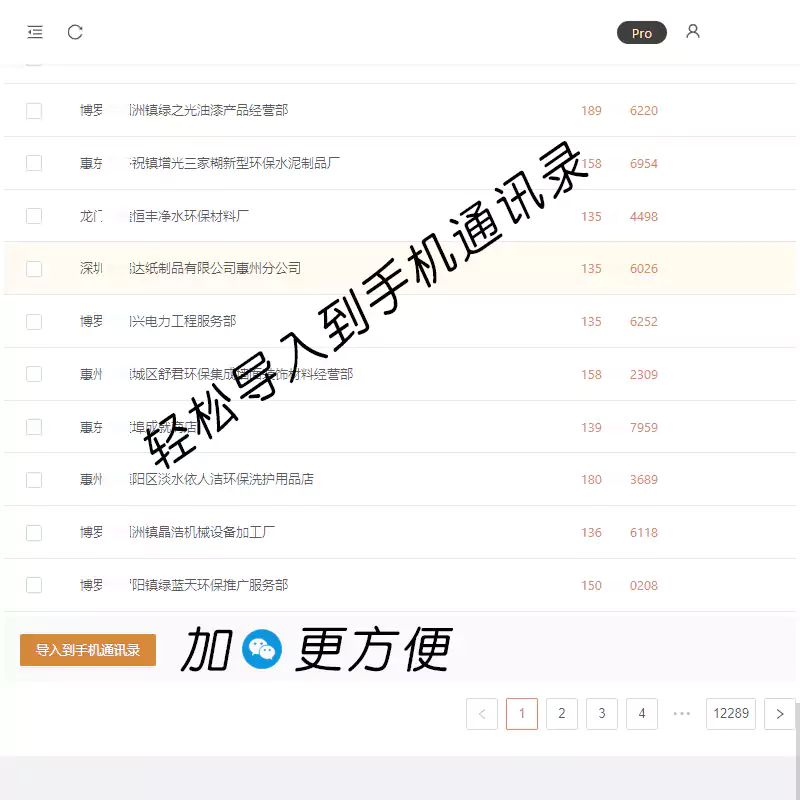The height and width of the screenshot is (800, 800).
Task: Click the pagination ellipsis to jump pages
Action: pos(682,713)
